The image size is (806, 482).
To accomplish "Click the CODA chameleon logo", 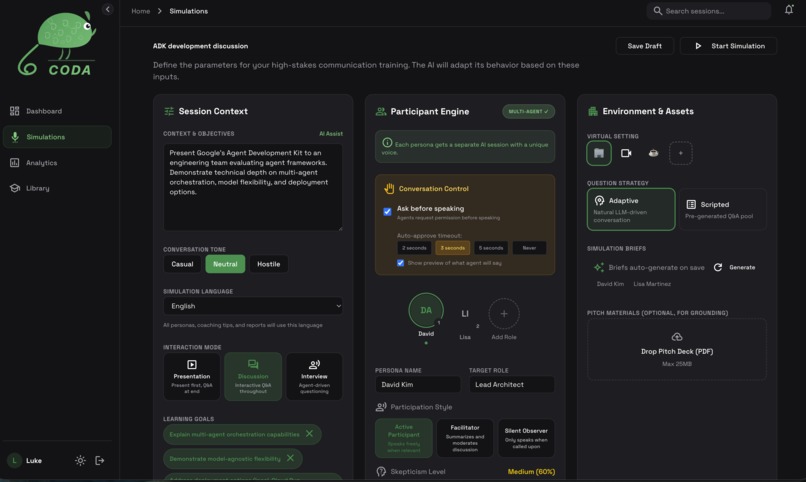I will pyautogui.click(x=57, y=44).
